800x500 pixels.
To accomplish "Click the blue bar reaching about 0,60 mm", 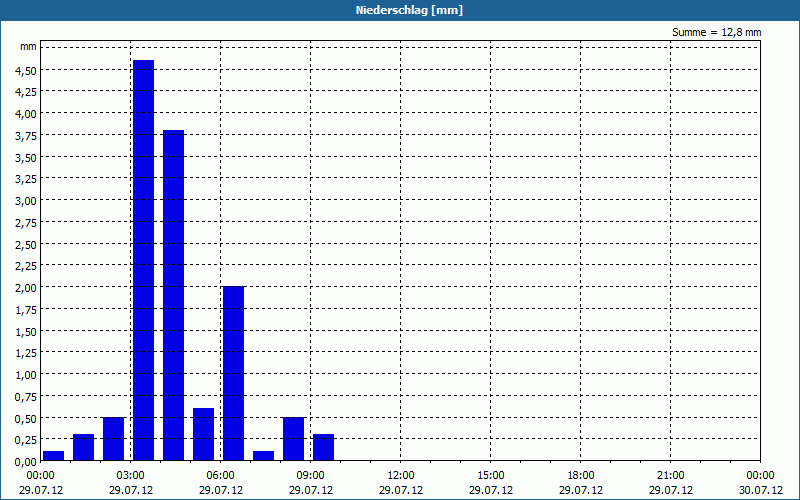I will pos(204,434).
